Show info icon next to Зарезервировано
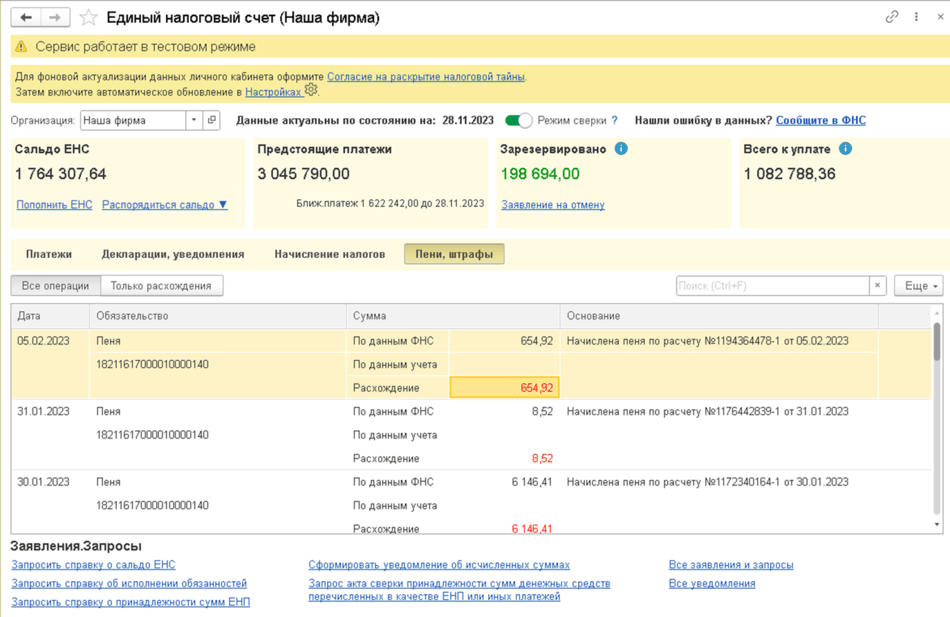Viewport: 950px width, 617px height. (621, 149)
